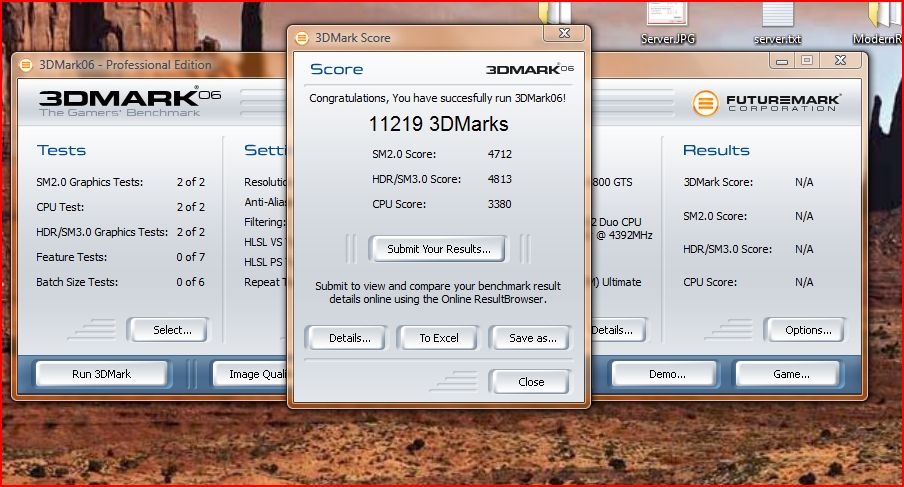Click the Congratulations message text
This screenshot has width=904, height=487.
[x=438, y=99]
